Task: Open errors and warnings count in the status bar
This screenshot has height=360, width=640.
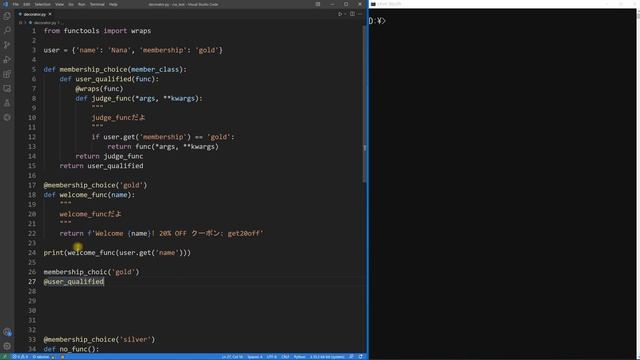Action: pos(20,357)
